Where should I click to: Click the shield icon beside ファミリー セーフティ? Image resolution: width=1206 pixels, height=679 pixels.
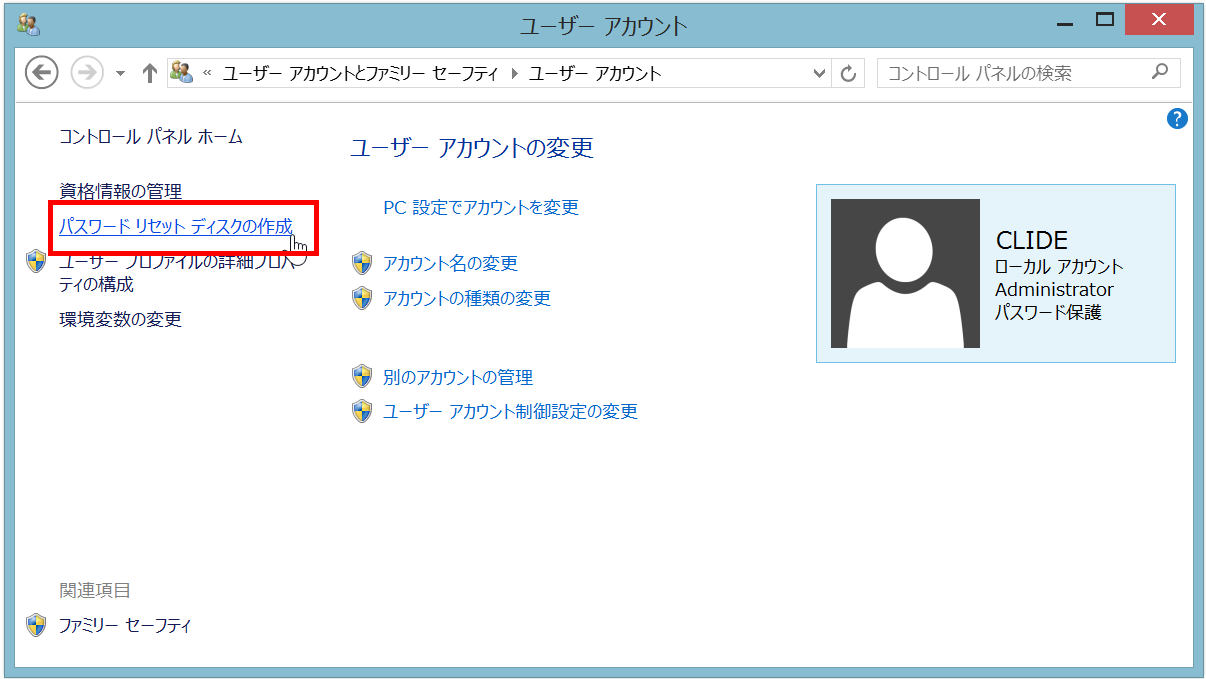36,625
